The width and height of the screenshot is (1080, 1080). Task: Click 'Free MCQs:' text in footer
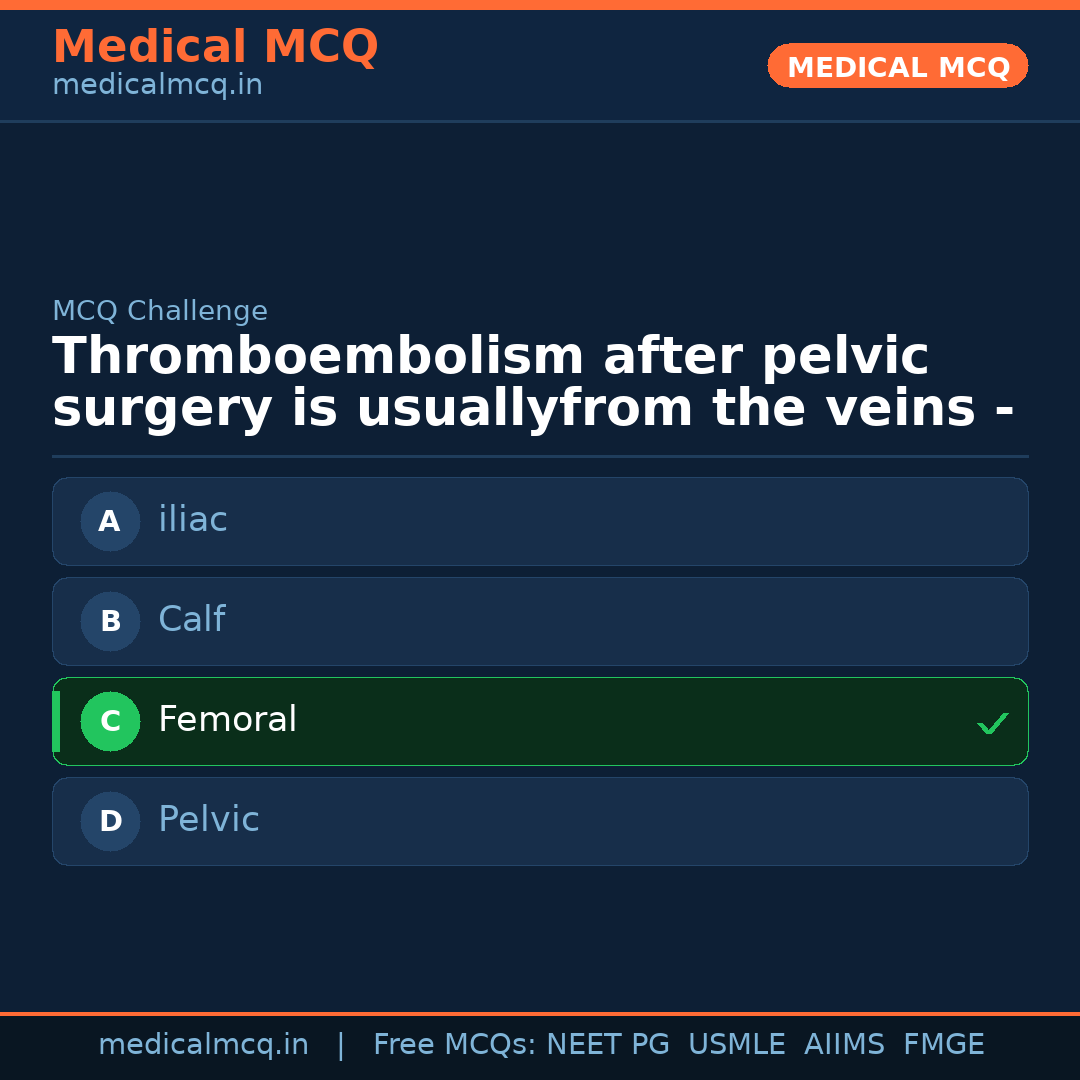click(x=455, y=1045)
